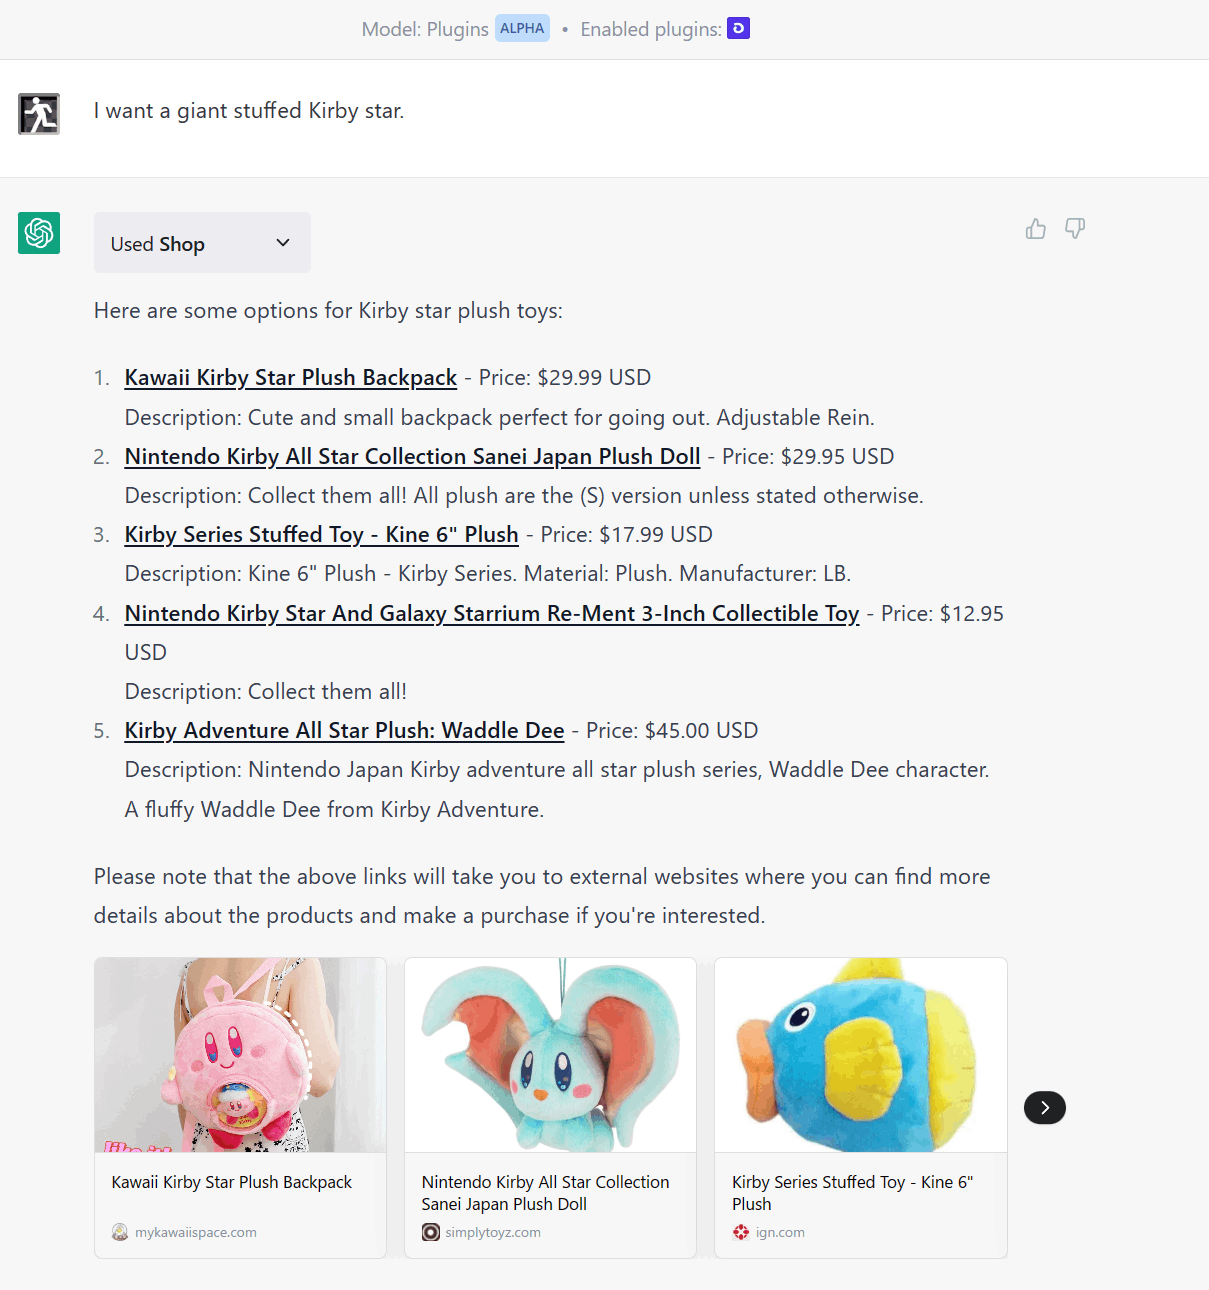Click the 'Enabled plugins:' label
This screenshot has height=1290, width=1209.
[x=651, y=29]
